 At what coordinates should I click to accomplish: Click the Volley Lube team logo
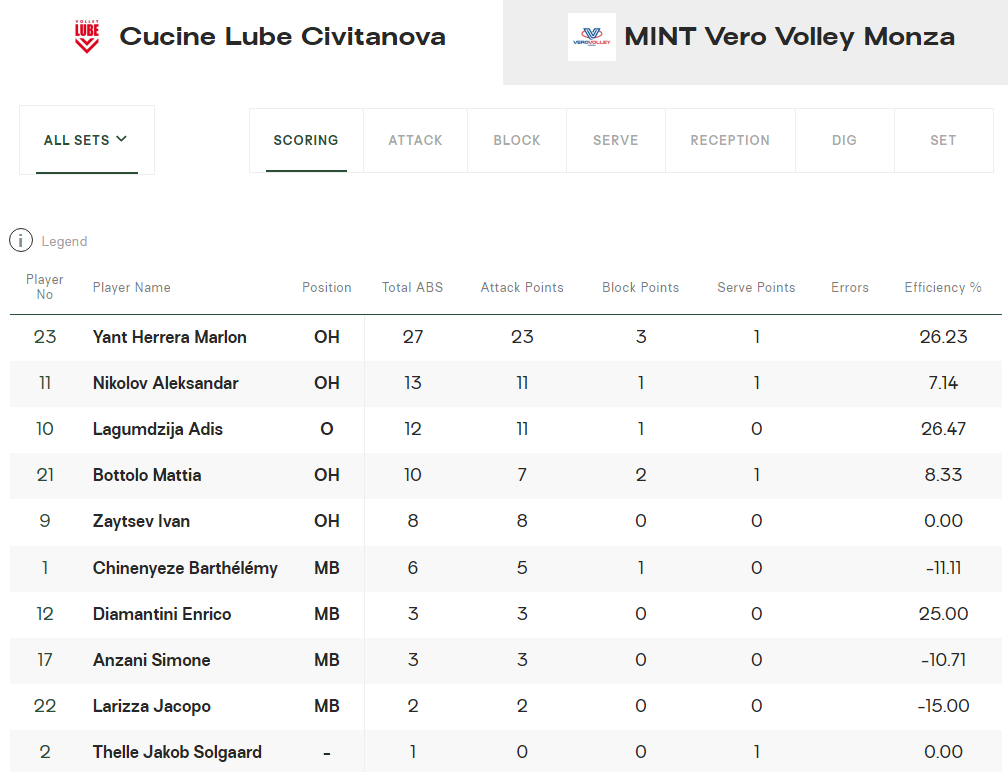coord(87,37)
